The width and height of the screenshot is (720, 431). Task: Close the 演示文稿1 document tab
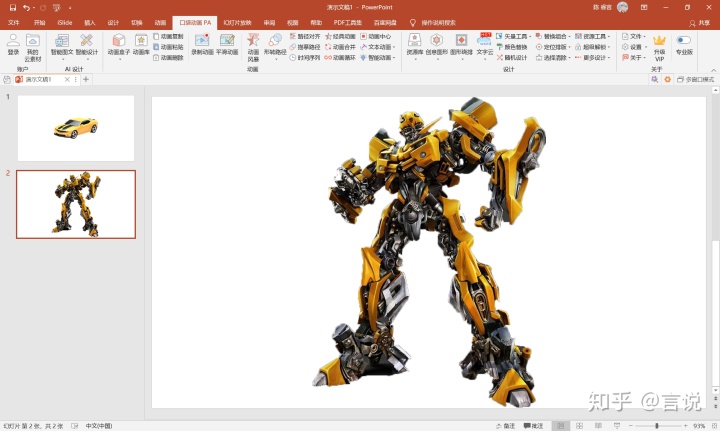(x=67, y=79)
